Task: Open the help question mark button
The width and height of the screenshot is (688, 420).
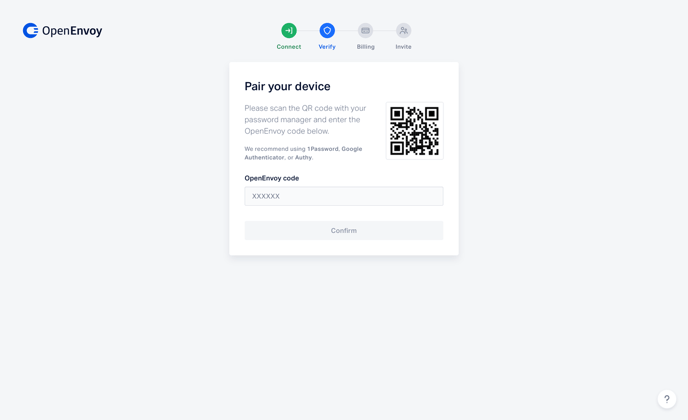Action: 666,399
